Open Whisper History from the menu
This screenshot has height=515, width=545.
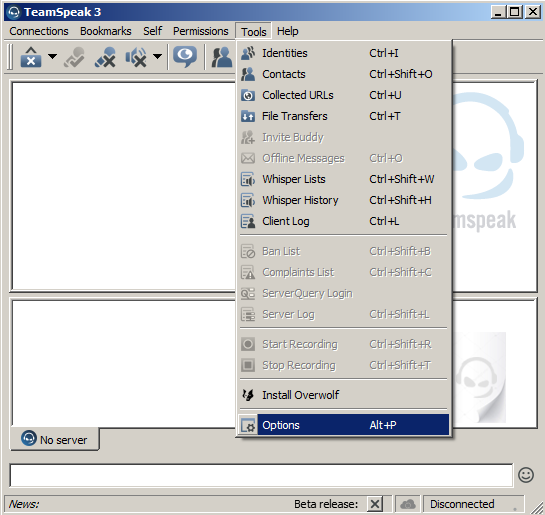pos(344,200)
